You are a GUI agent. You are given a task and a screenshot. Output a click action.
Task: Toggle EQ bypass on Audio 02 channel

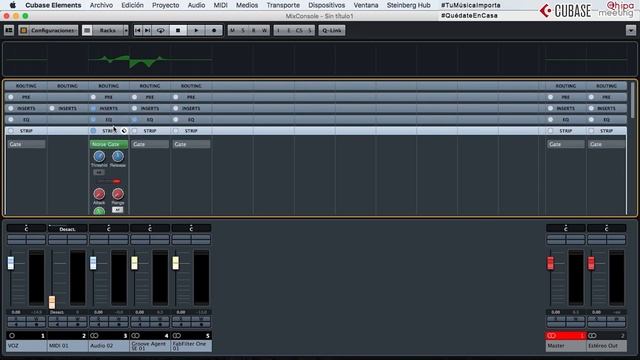coord(93,120)
